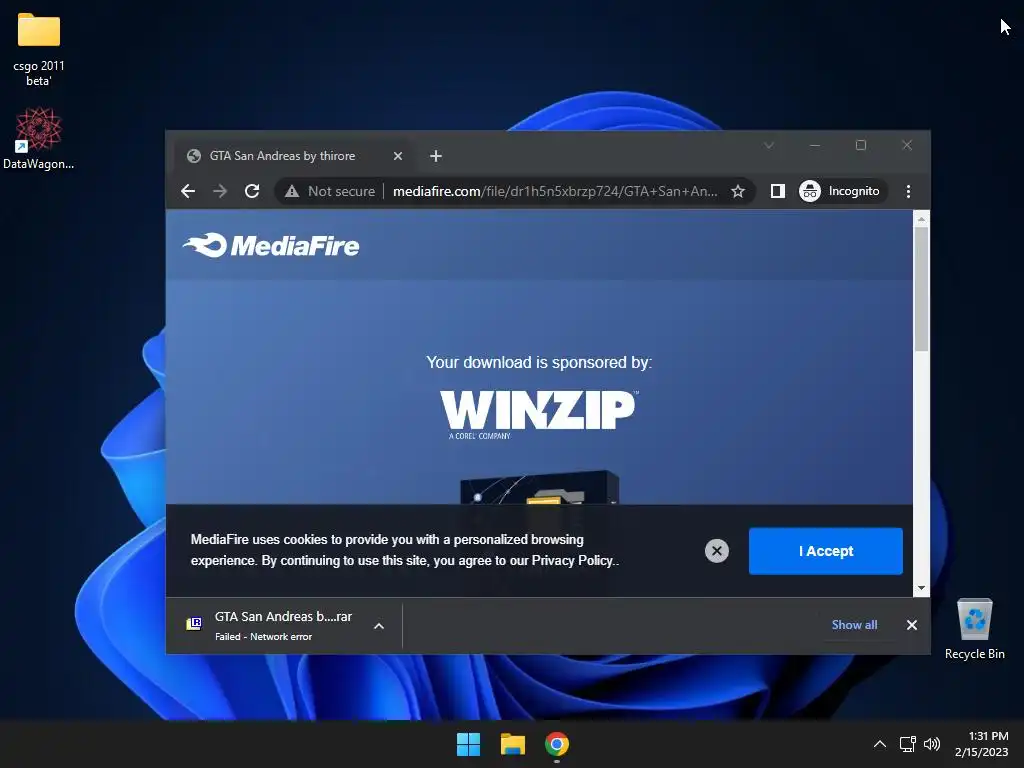
Task: Open the Chrome three-dot menu
Action: click(x=908, y=191)
